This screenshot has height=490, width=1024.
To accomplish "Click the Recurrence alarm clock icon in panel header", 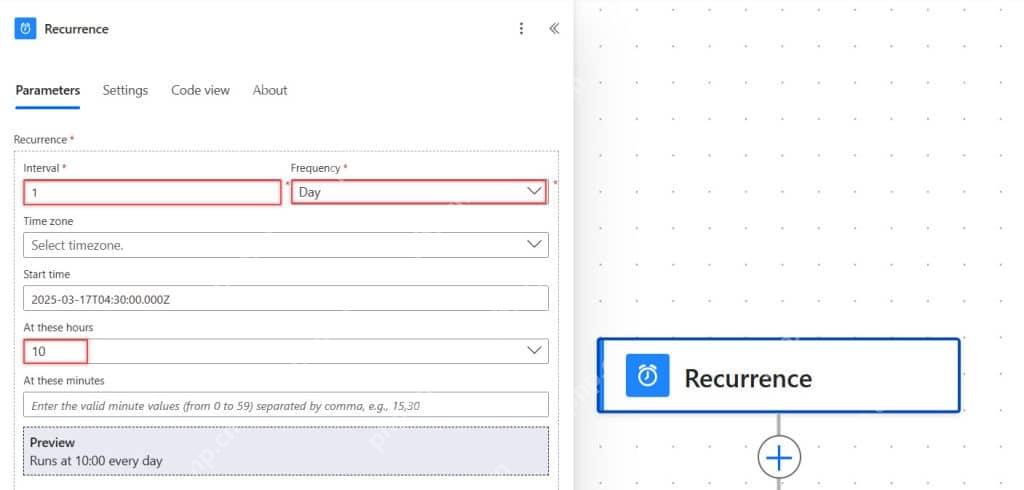I will pos(25,29).
